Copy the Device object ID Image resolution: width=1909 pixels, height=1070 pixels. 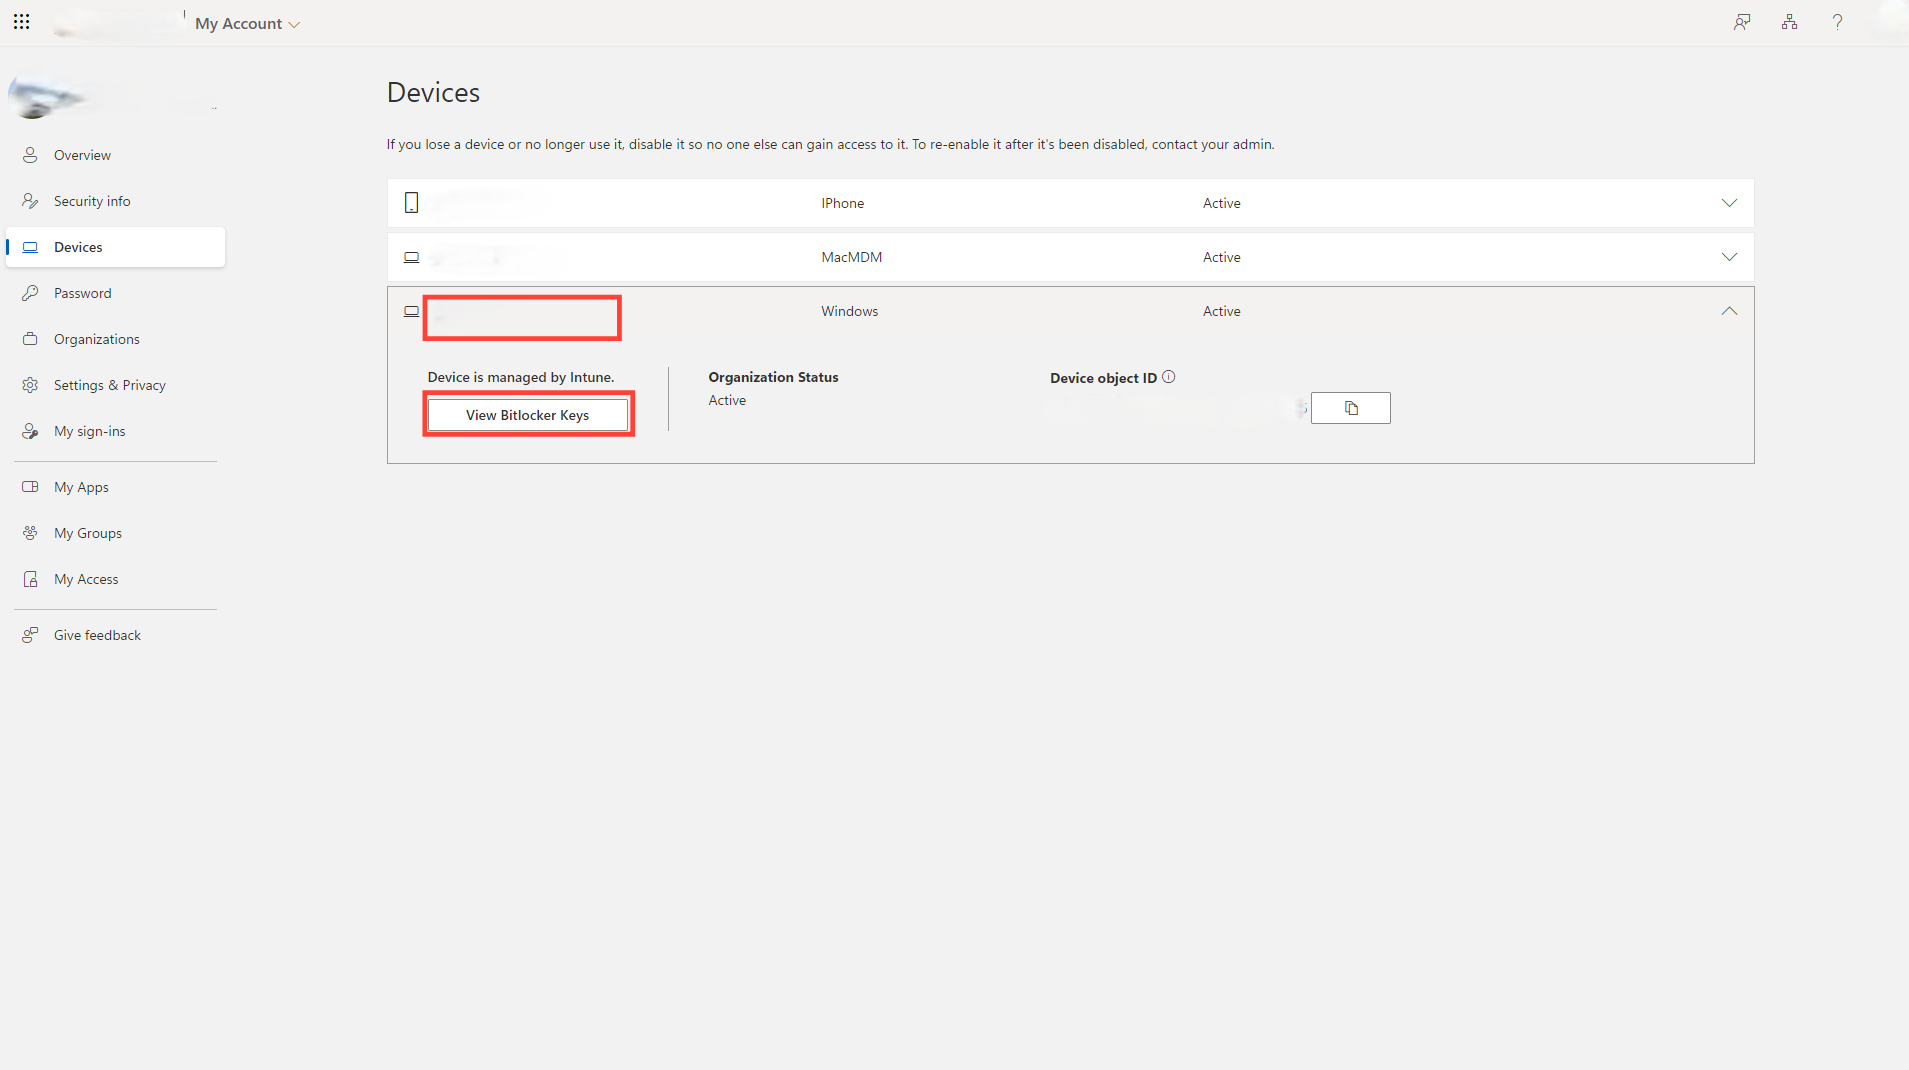(x=1350, y=408)
